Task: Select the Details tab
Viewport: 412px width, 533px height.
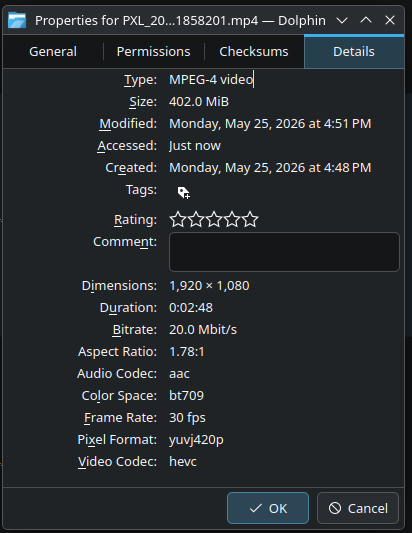Action: (354, 52)
